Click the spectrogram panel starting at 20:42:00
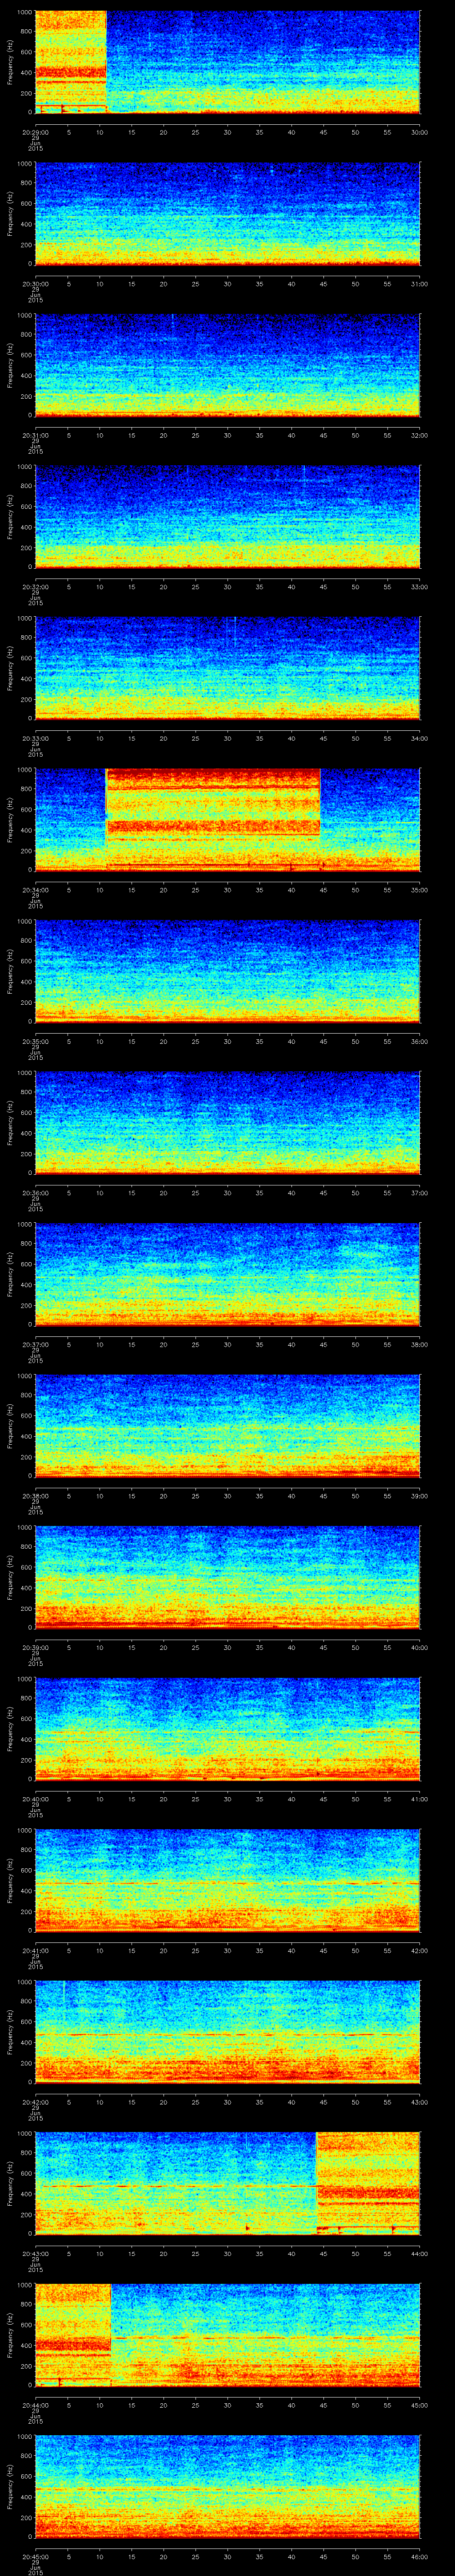 pyautogui.click(x=228, y=2032)
